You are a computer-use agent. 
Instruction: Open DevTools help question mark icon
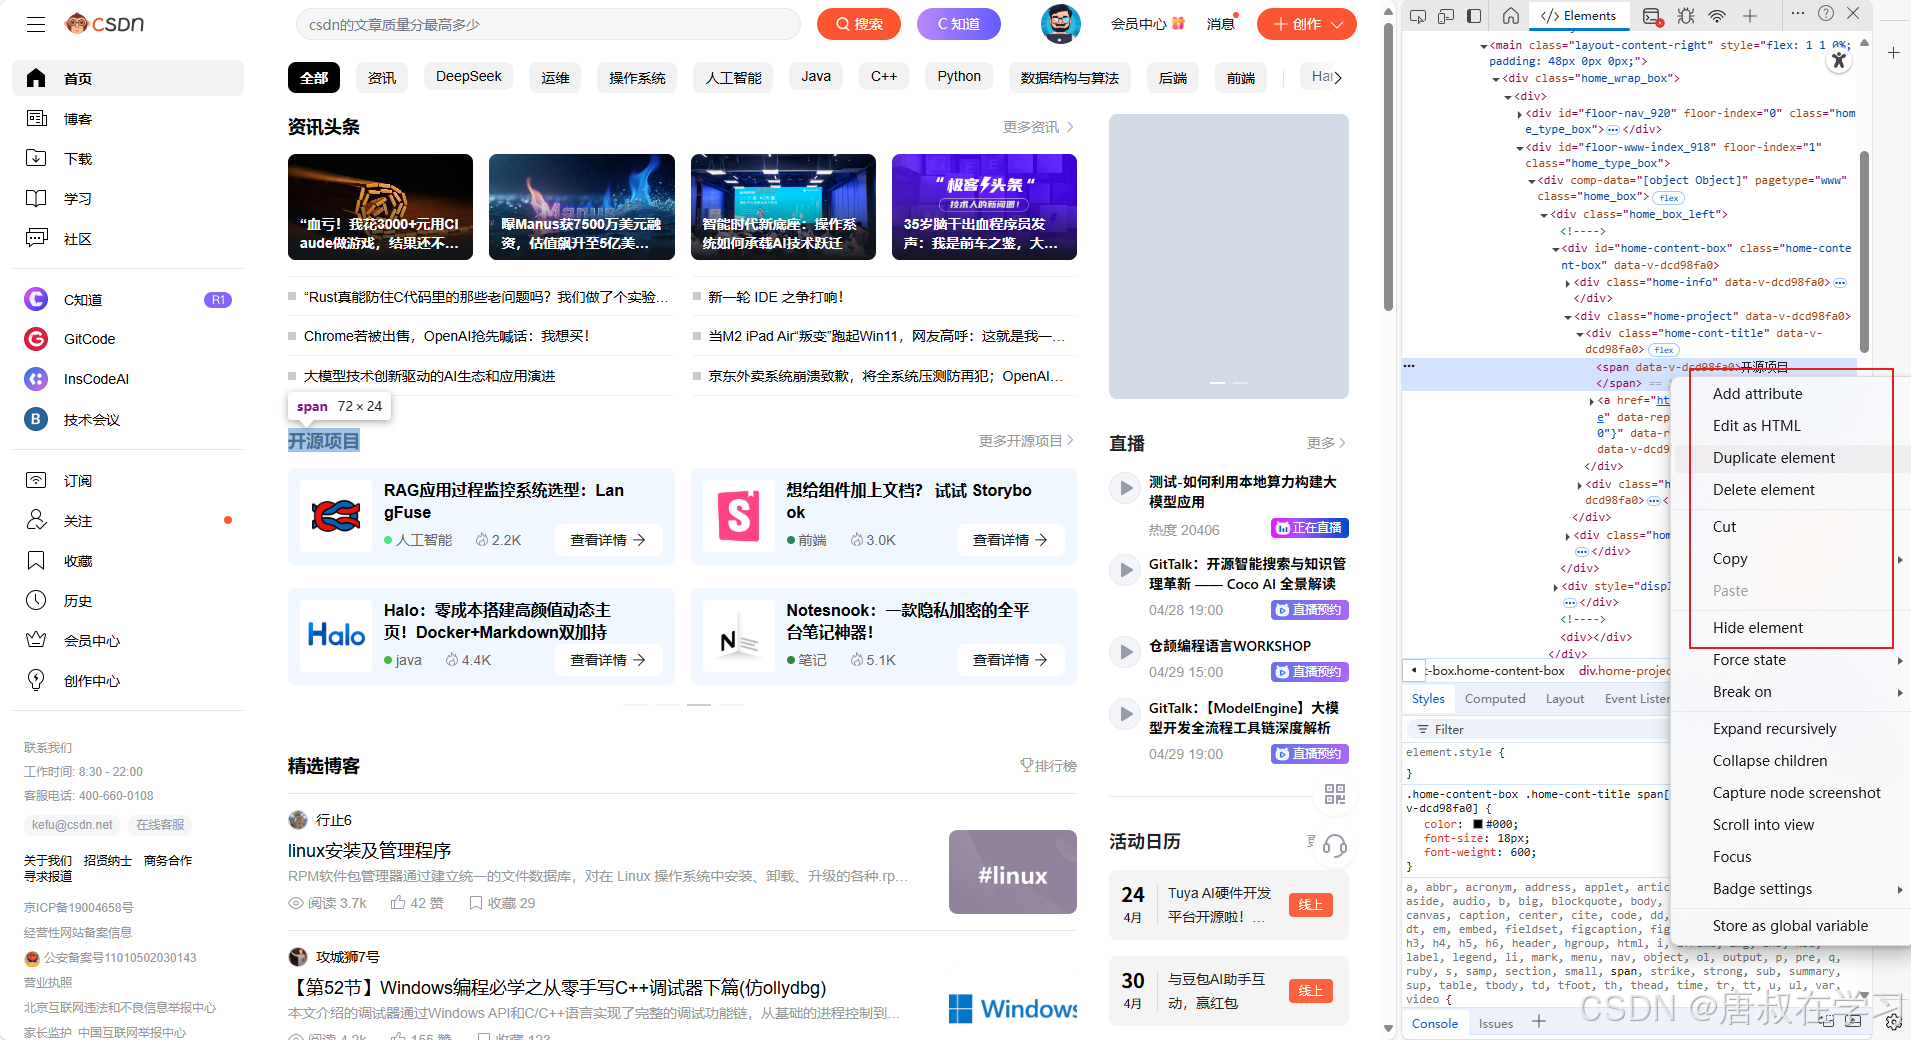(x=1826, y=13)
